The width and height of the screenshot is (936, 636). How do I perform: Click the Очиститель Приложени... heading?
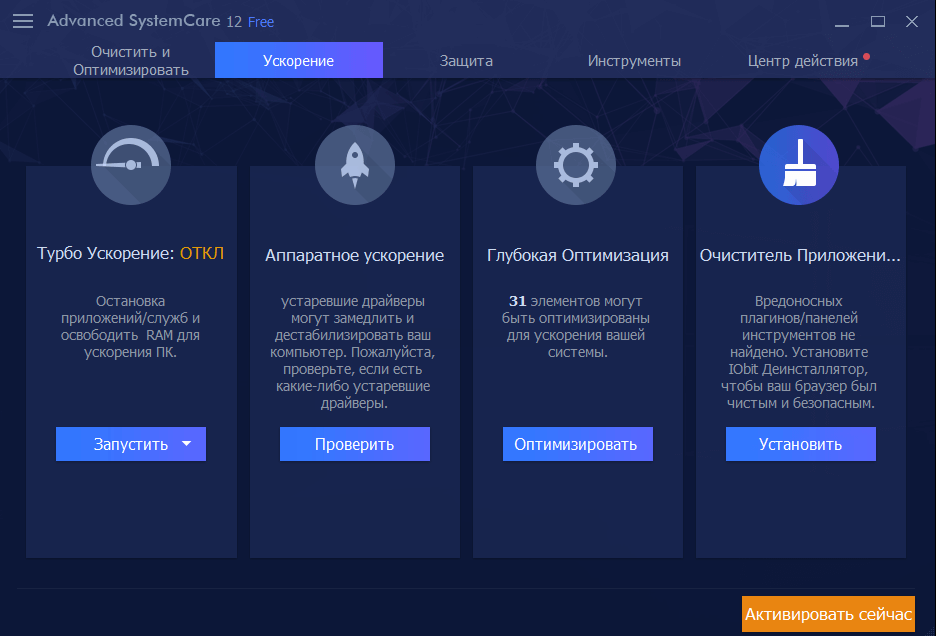click(800, 255)
